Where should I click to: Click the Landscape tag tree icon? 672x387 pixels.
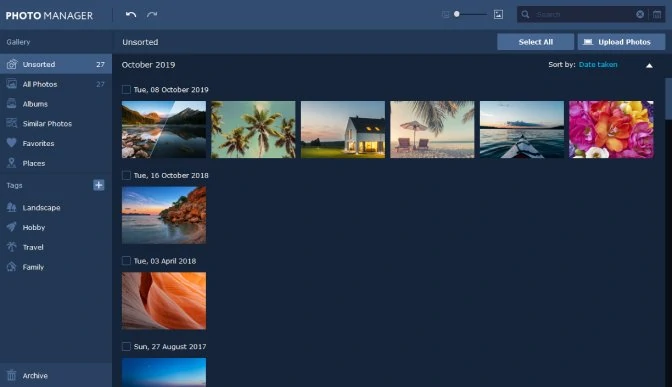pos(12,207)
